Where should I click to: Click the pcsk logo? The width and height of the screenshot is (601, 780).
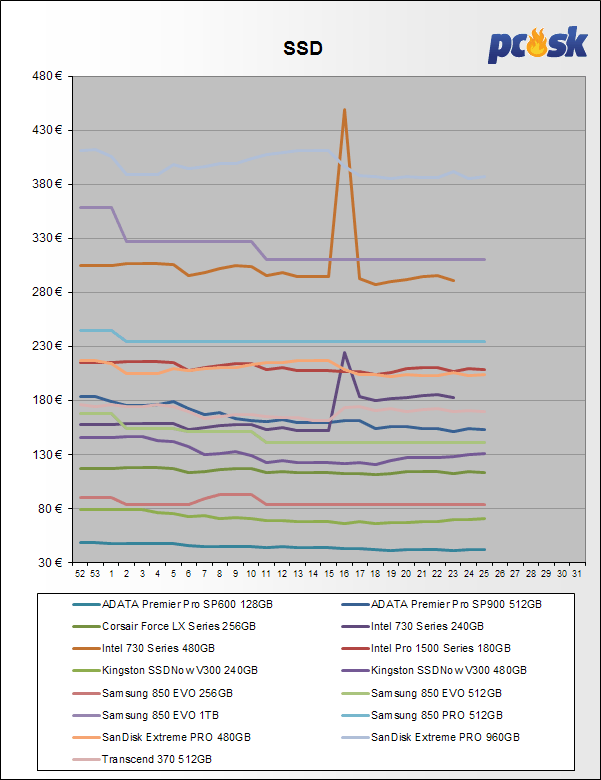(537, 44)
